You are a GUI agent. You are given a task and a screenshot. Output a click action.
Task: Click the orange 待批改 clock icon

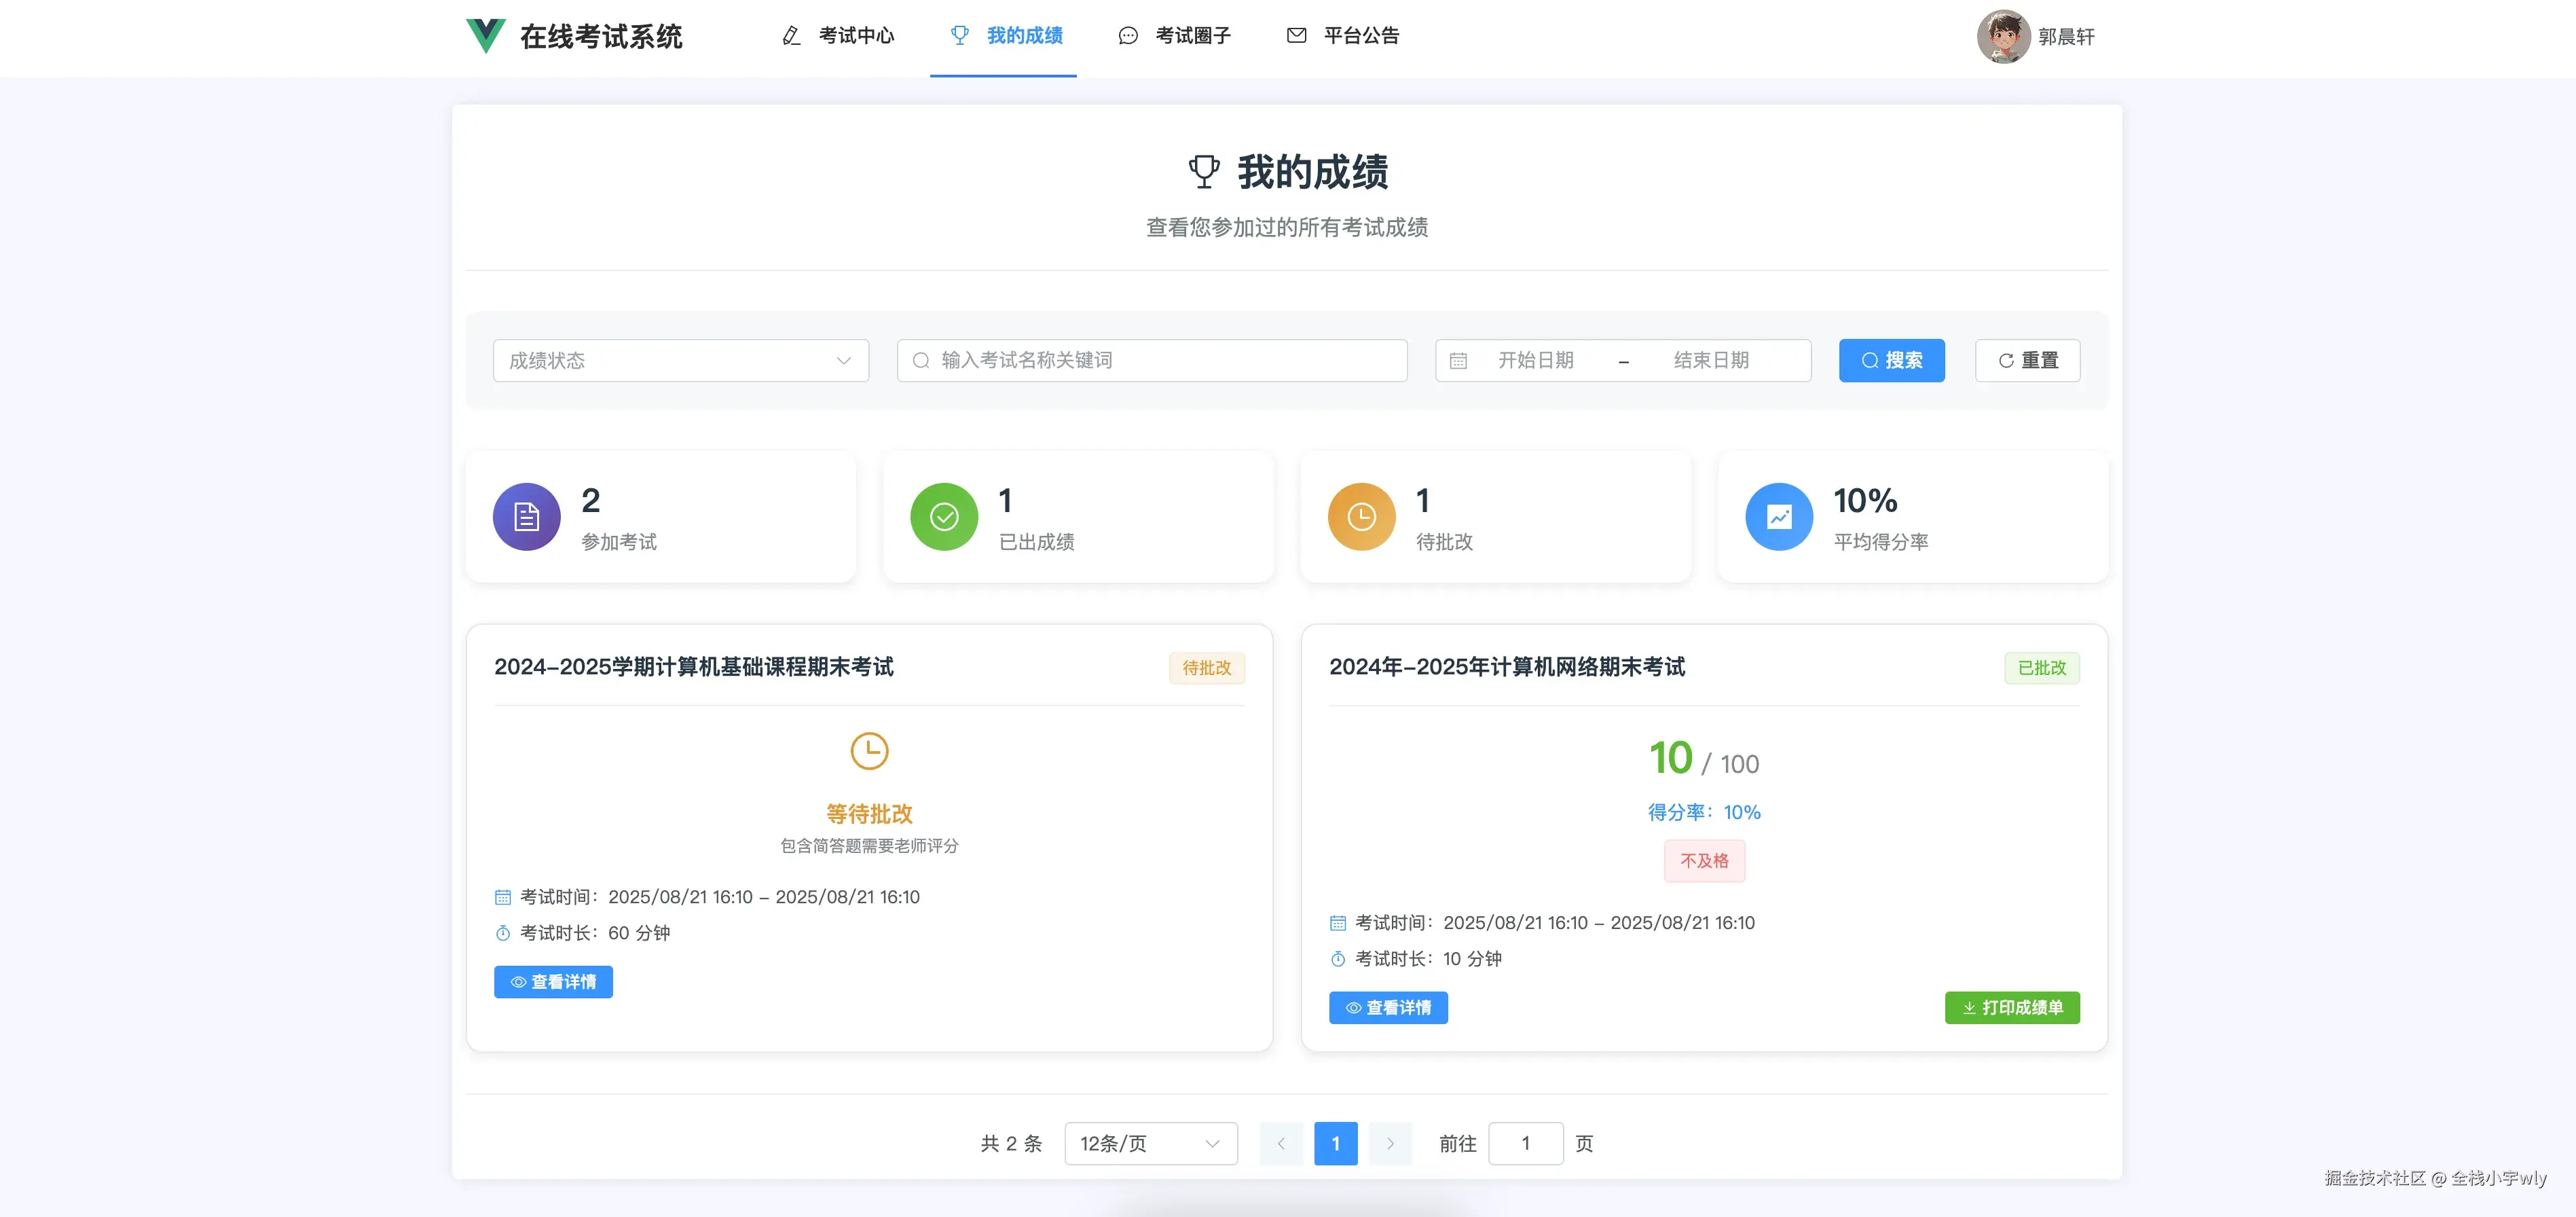[1361, 517]
